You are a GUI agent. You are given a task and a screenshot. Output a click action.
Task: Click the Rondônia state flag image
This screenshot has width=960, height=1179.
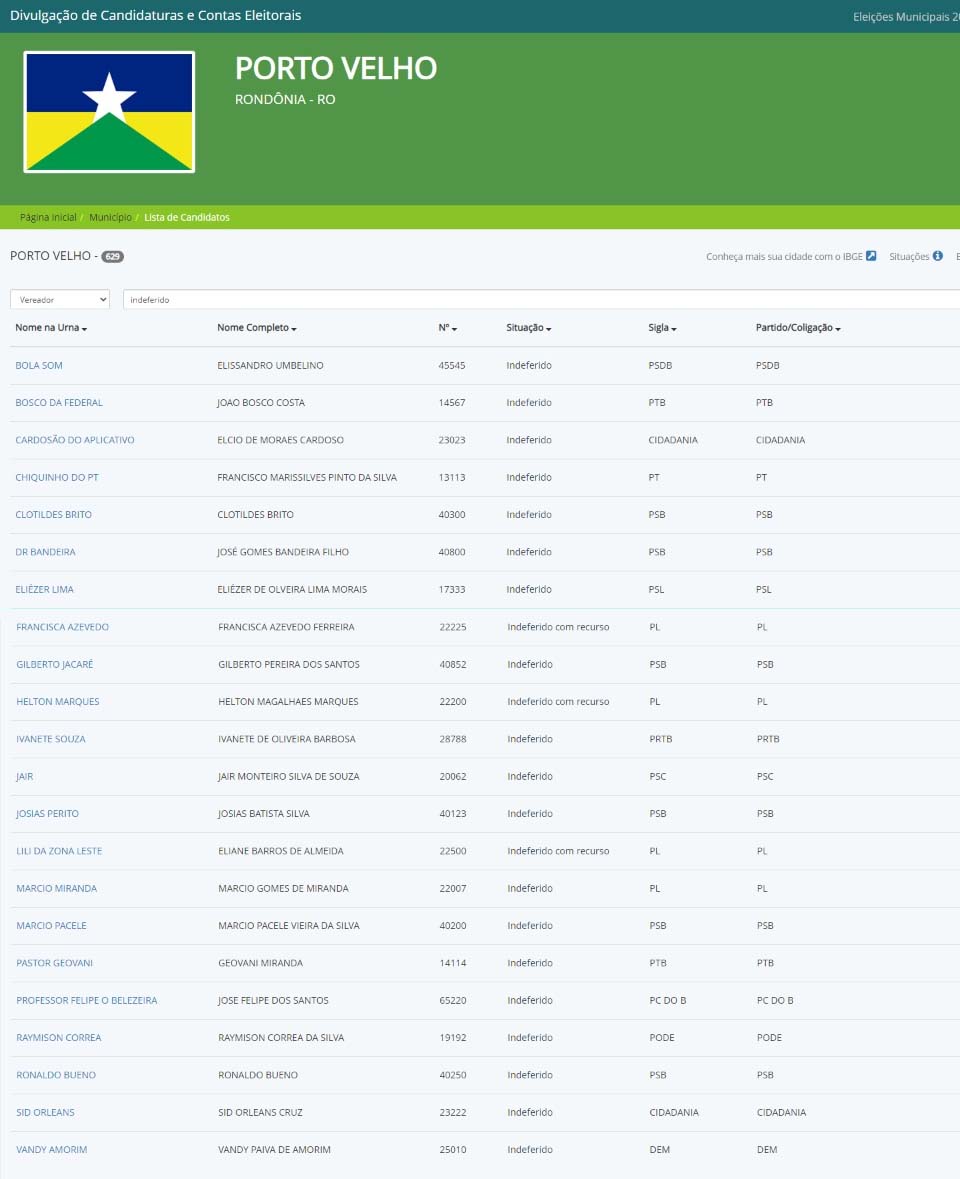coord(109,112)
